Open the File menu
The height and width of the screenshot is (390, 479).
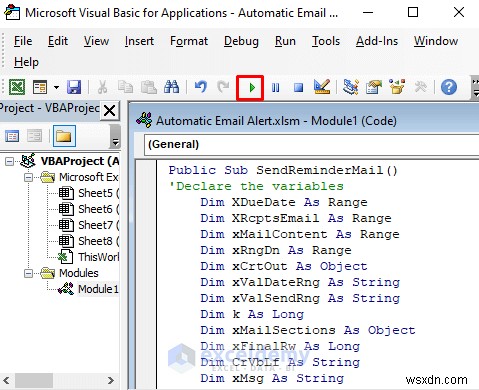pyautogui.click(x=23, y=41)
